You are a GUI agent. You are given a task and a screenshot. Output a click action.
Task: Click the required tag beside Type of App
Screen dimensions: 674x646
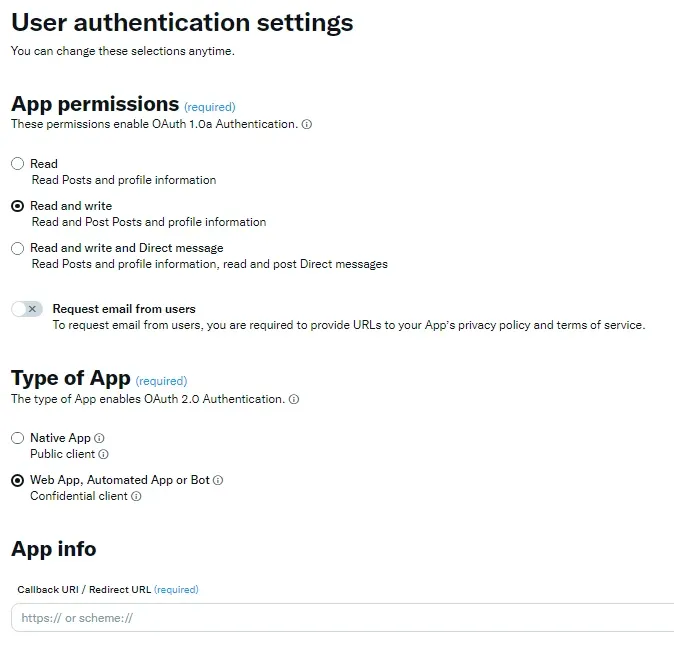[161, 381]
